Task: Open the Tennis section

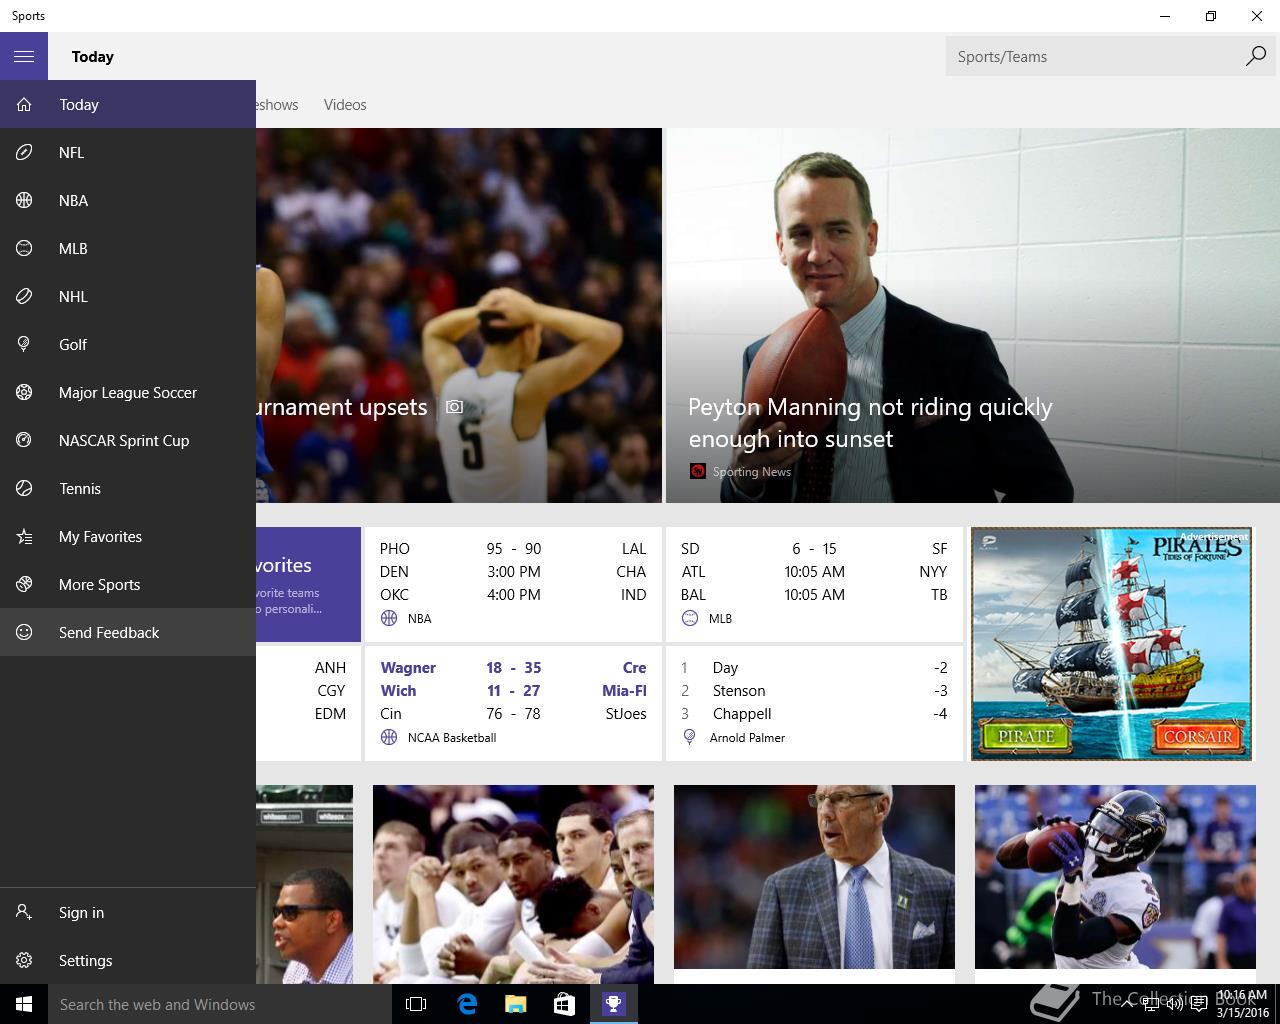Action: (x=128, y=488)
